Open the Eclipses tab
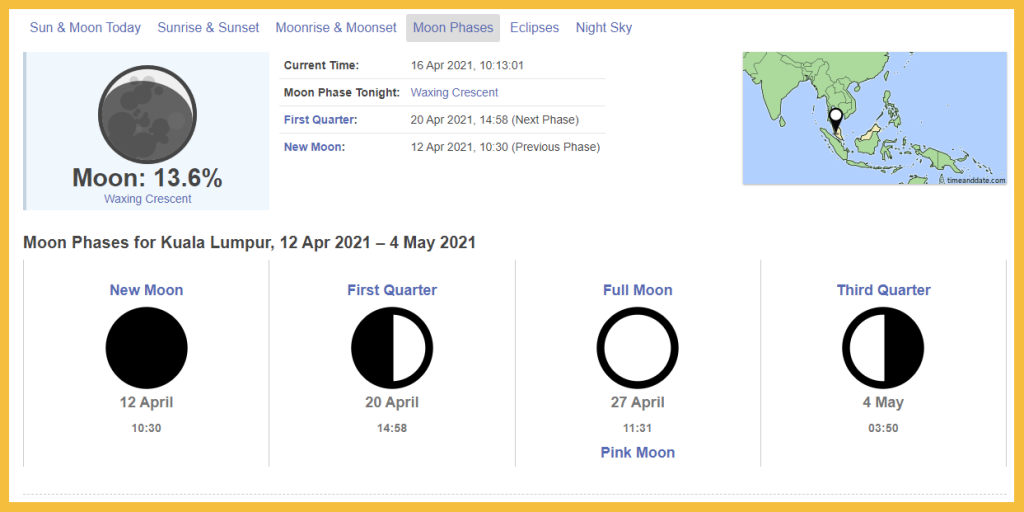The width and height of the screenshot is (1024, 512). click(x=534, y=28)
